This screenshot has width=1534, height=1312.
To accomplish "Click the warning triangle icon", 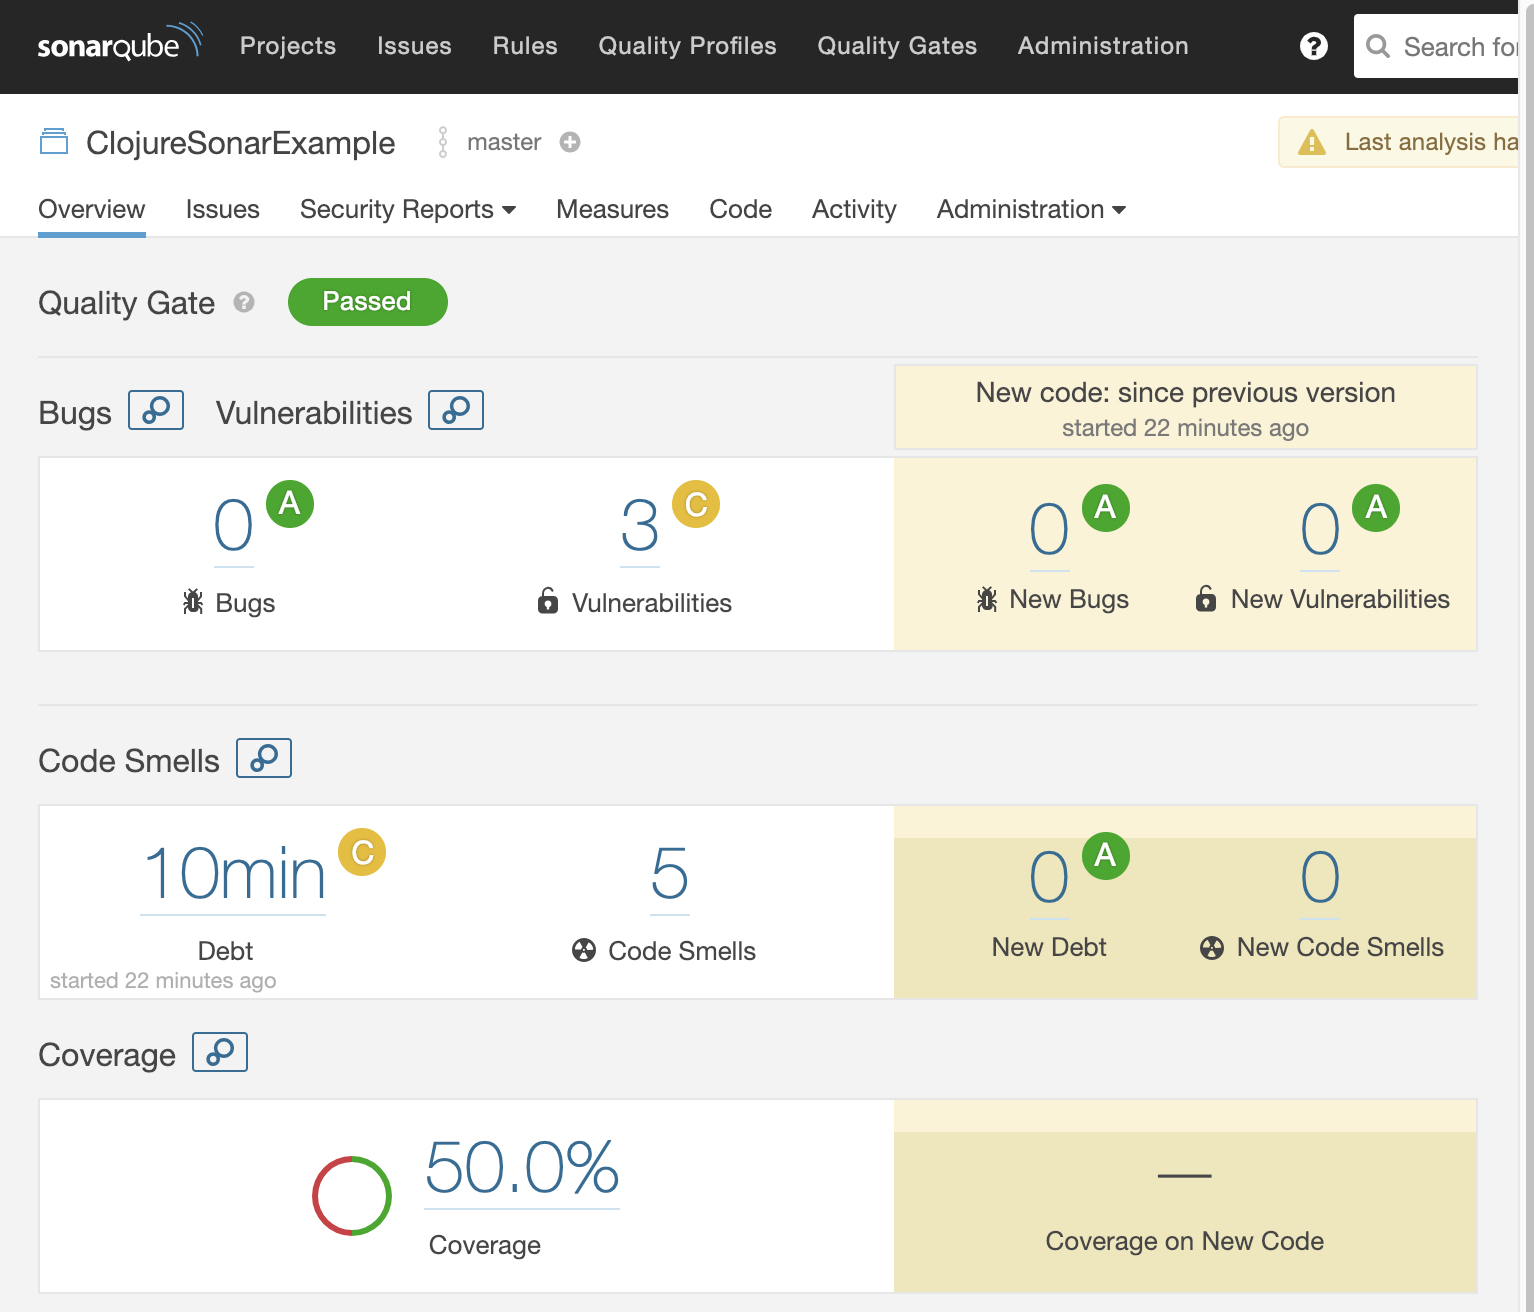I will click(x=1311, y=142).
